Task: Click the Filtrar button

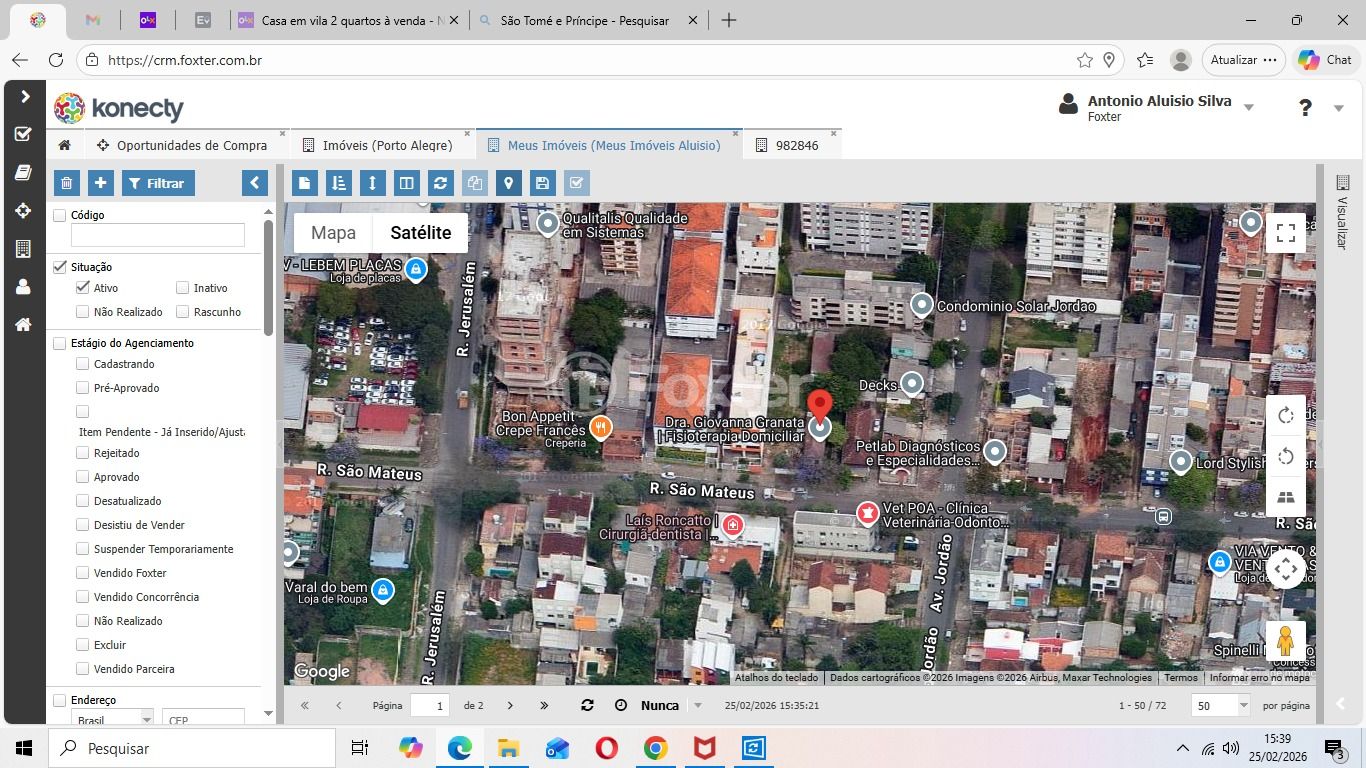Action: pyautogui.click(x=158, y=183)
